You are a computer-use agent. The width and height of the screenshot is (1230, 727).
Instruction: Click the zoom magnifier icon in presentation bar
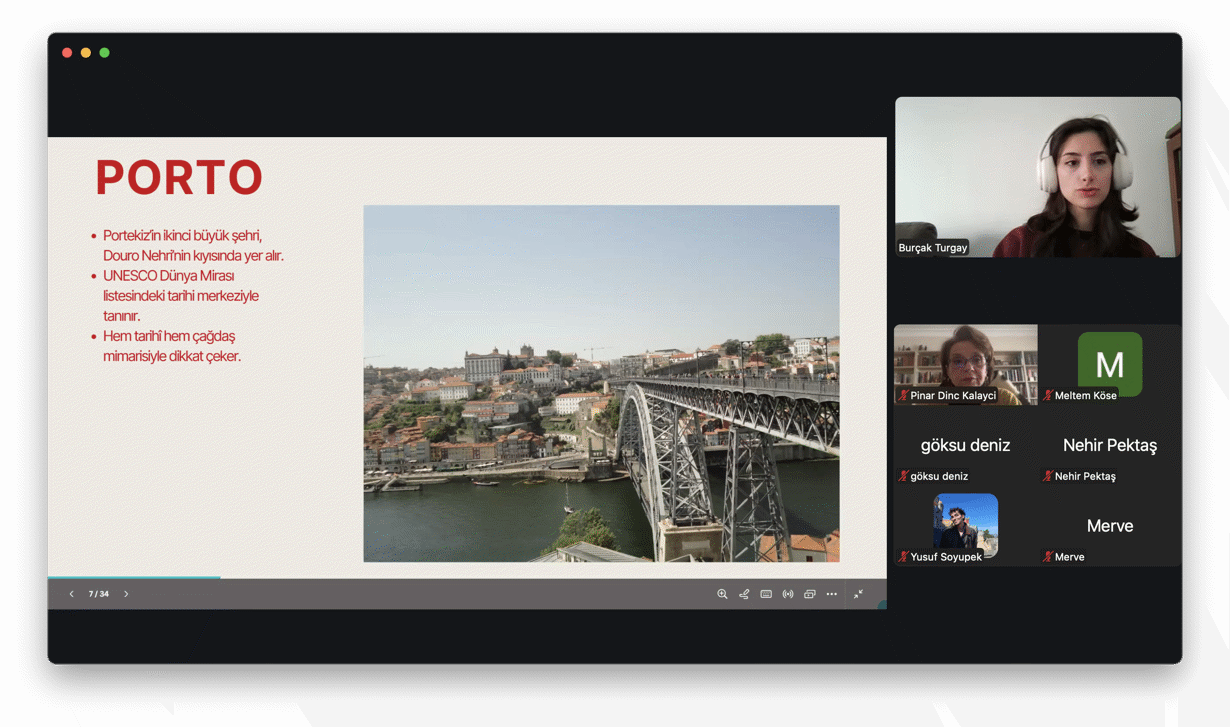pyautogui.click(x=722, y=594)
